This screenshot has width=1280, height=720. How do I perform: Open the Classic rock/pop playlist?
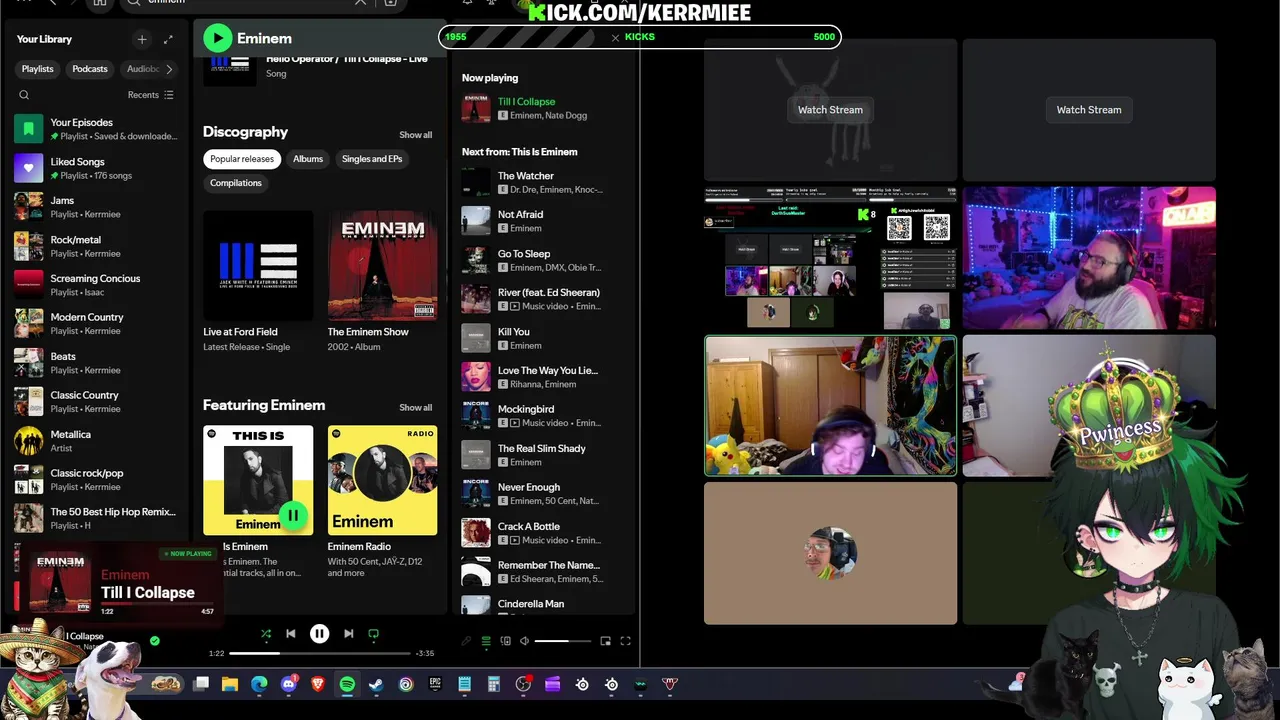pyautogui.click(x=96, y=480)
